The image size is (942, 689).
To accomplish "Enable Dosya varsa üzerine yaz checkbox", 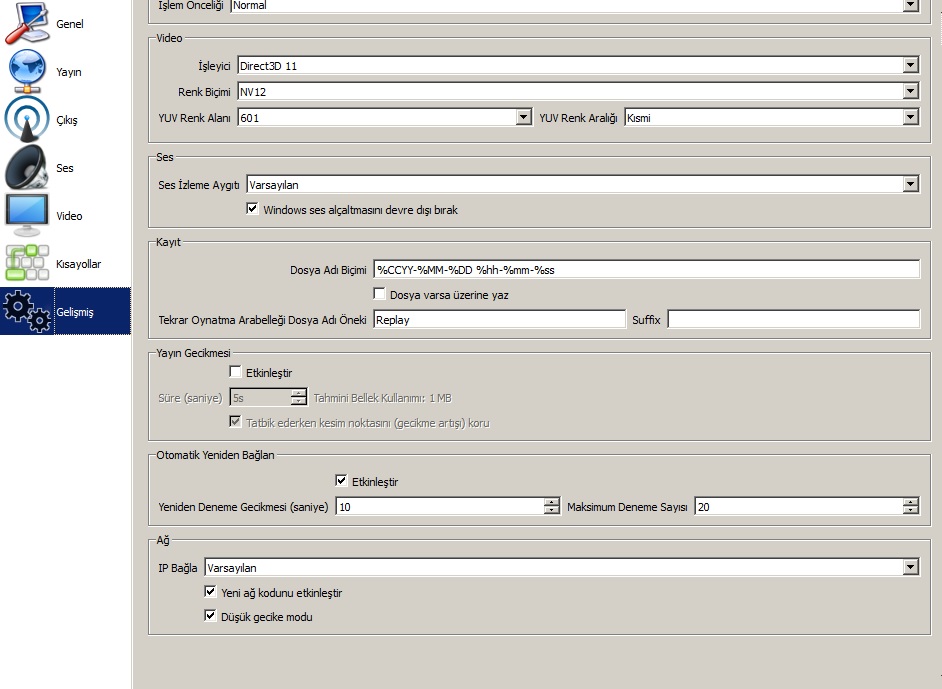I will (x=379, y=294).
